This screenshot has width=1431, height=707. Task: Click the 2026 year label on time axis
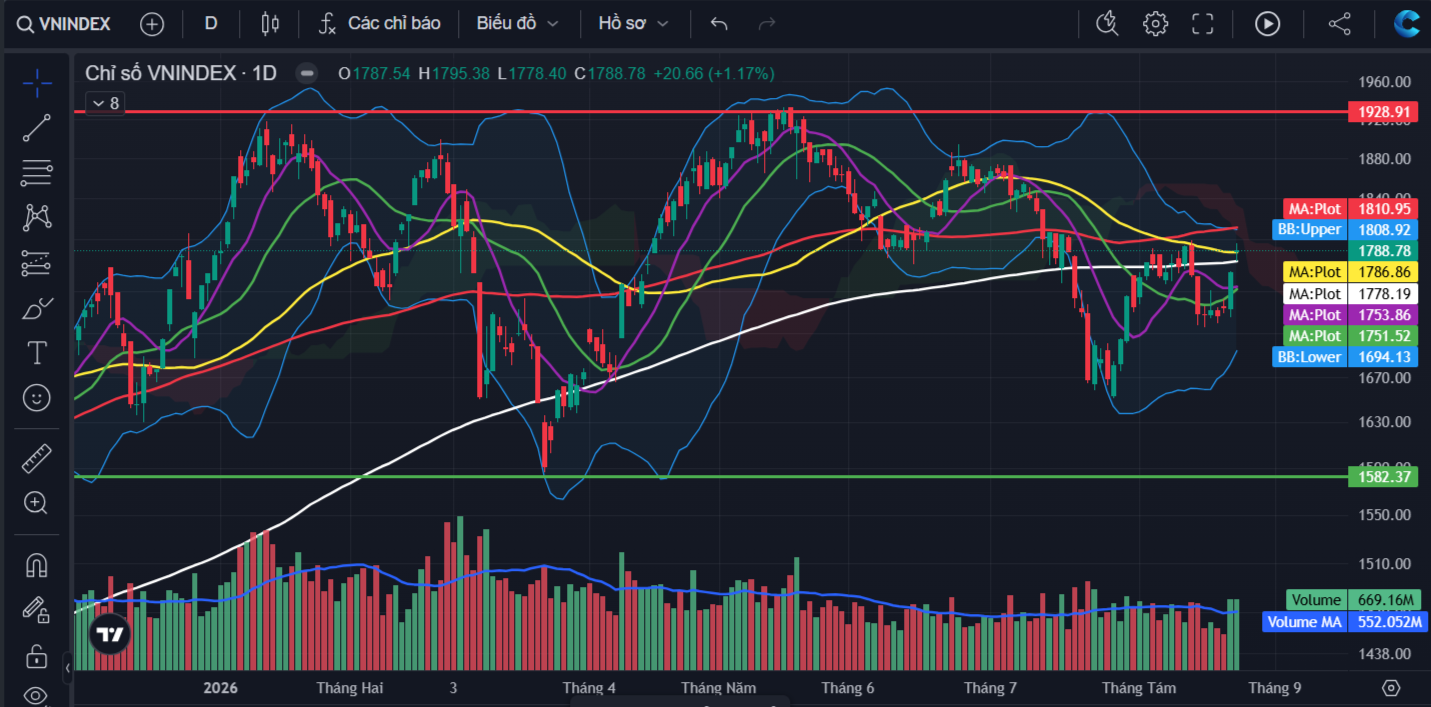point(221,688)
